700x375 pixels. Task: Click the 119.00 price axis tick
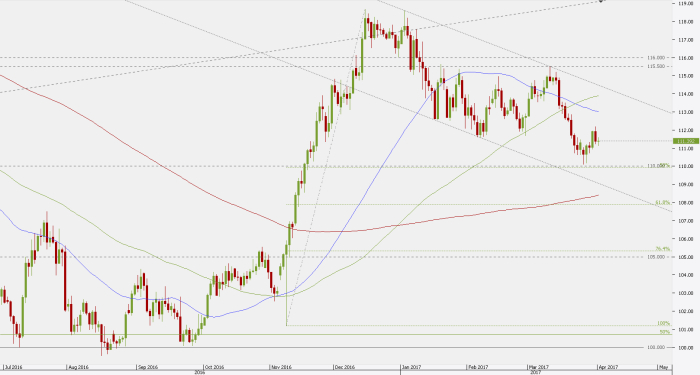click(x=685, y=3)
